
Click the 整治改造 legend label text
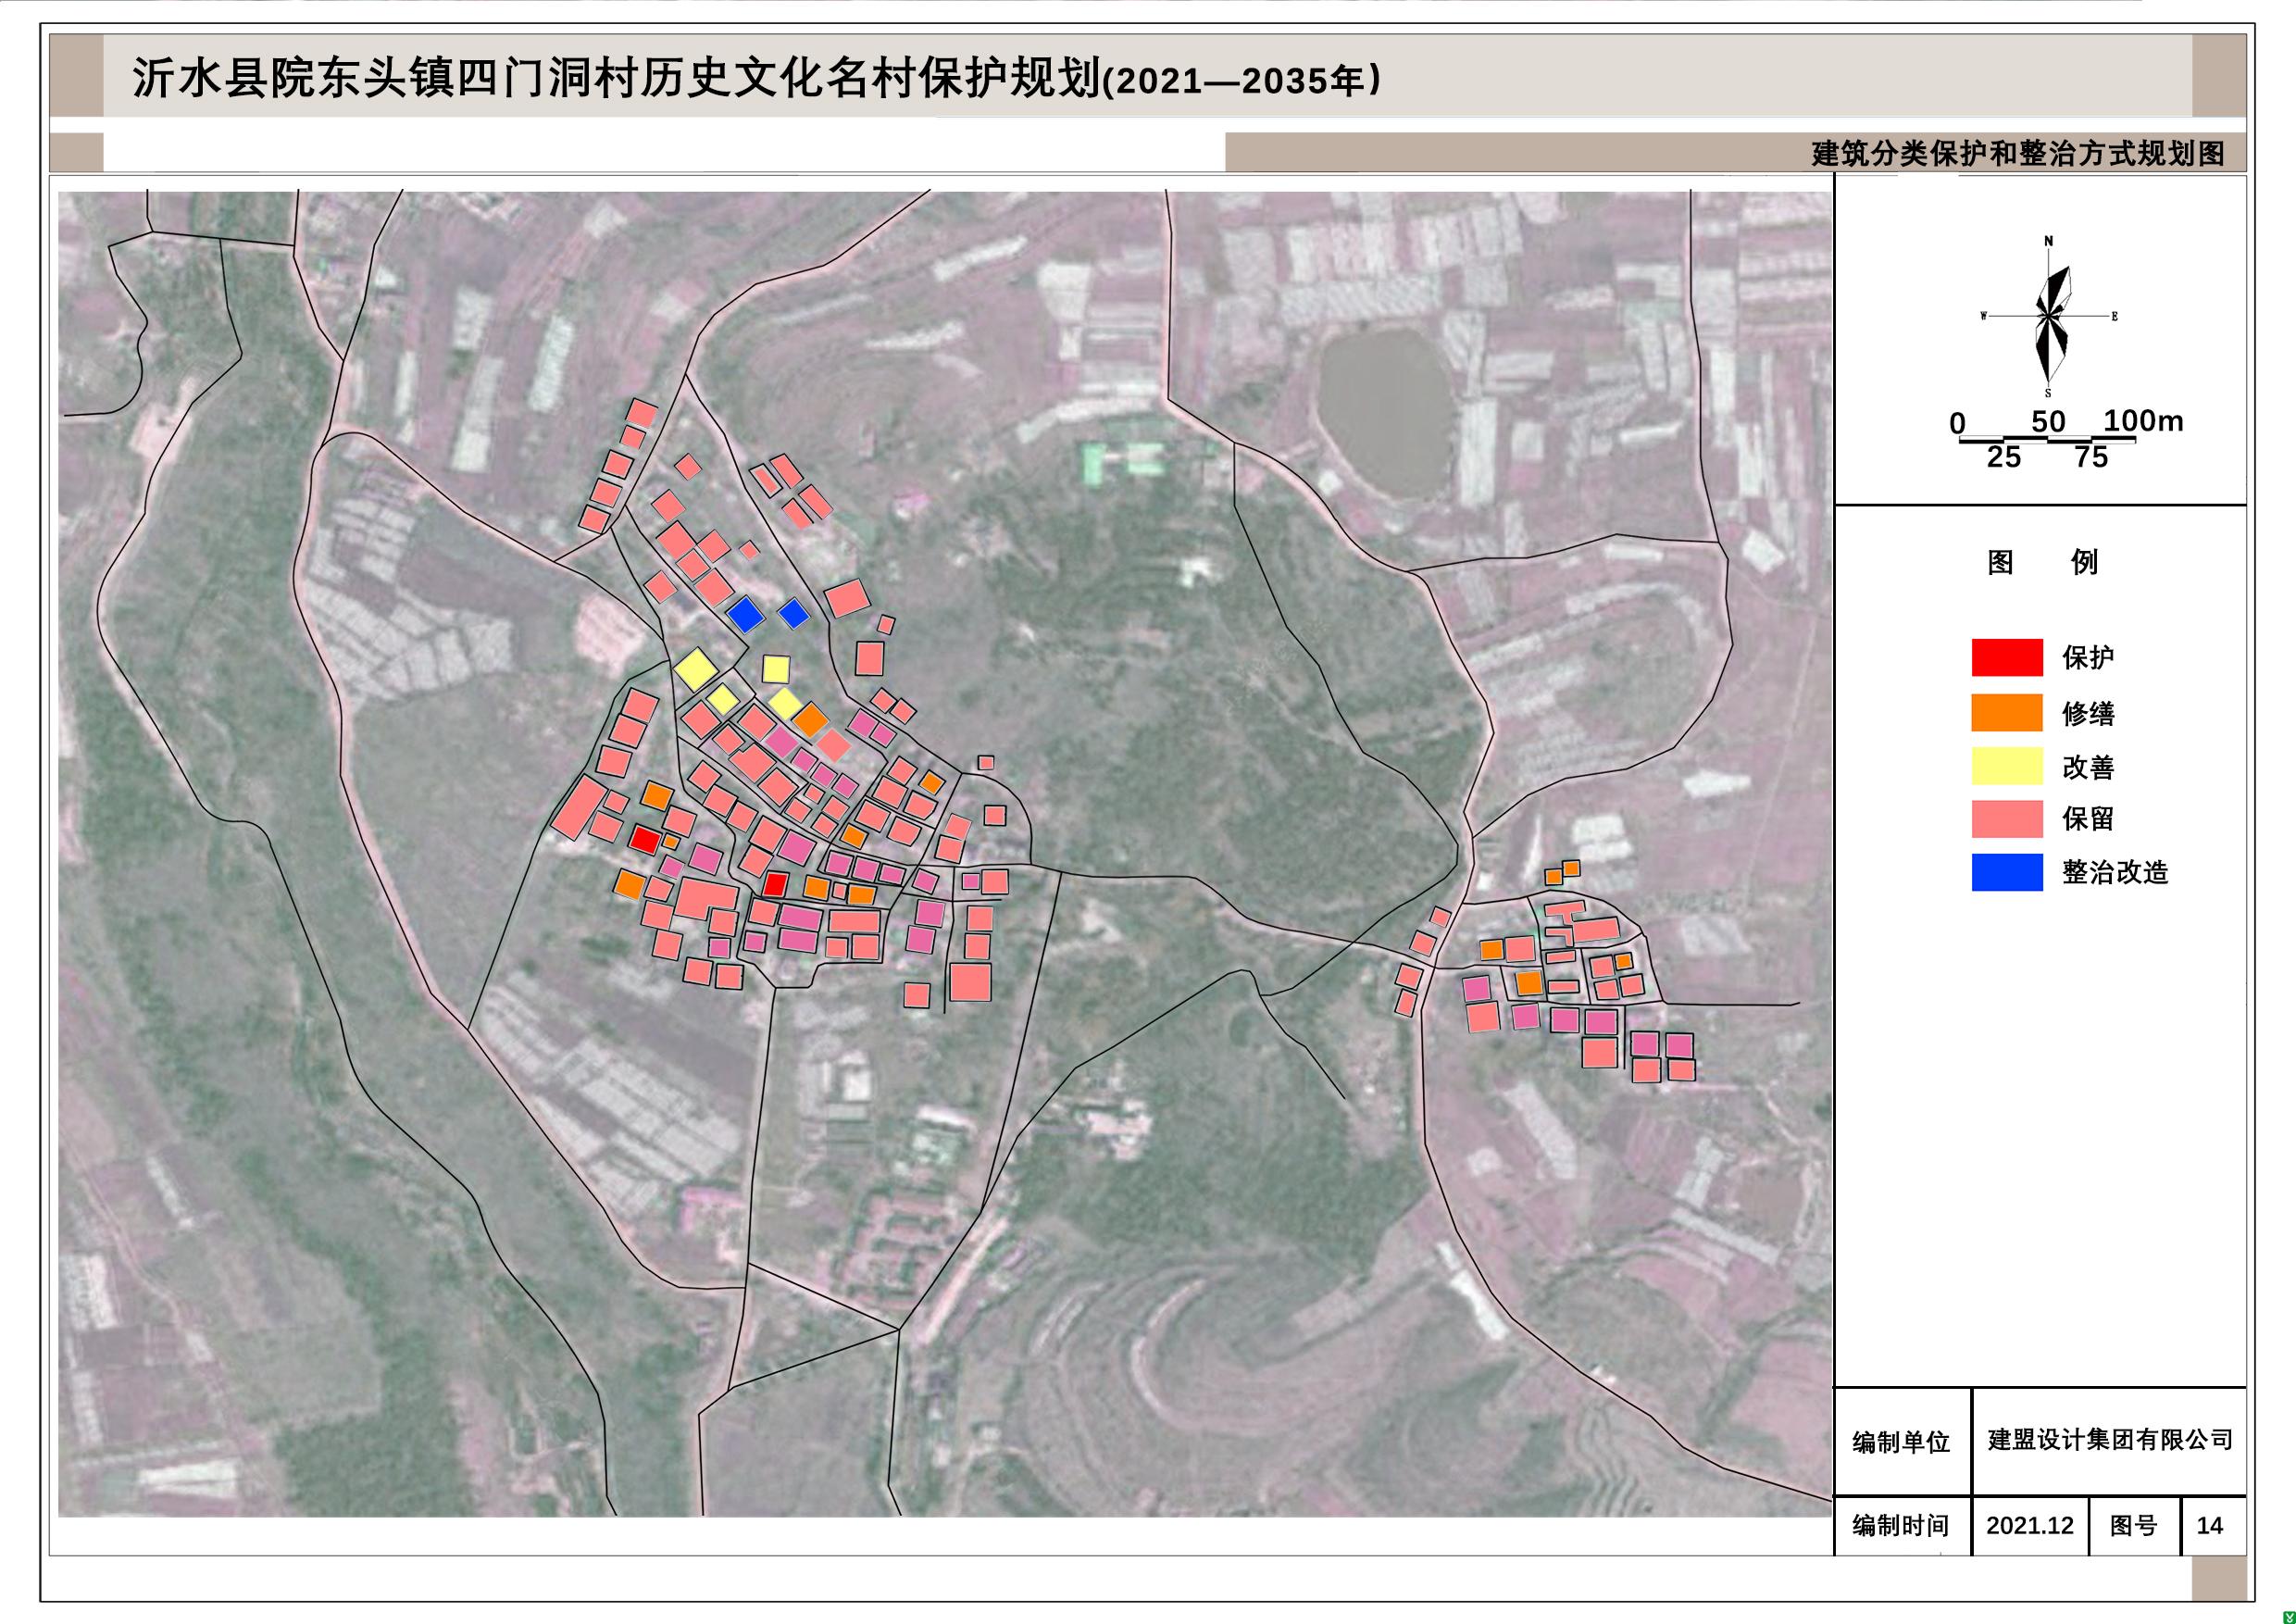(2115, 872)
